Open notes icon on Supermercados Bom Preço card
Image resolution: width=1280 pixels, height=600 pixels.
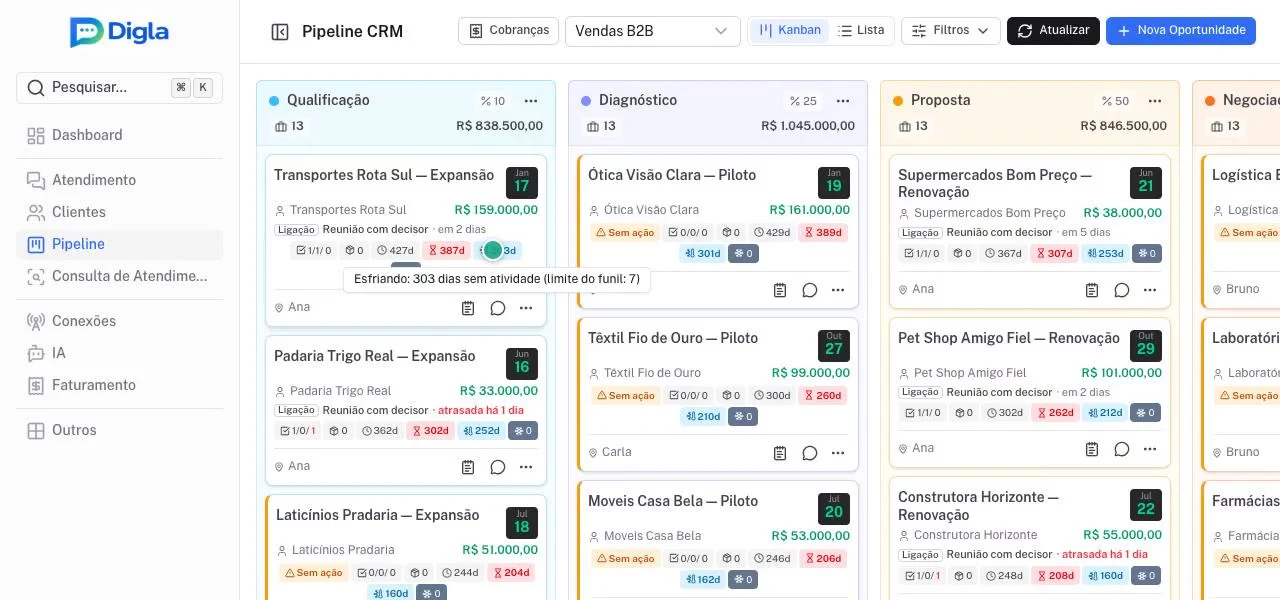tap(1092, 290)
